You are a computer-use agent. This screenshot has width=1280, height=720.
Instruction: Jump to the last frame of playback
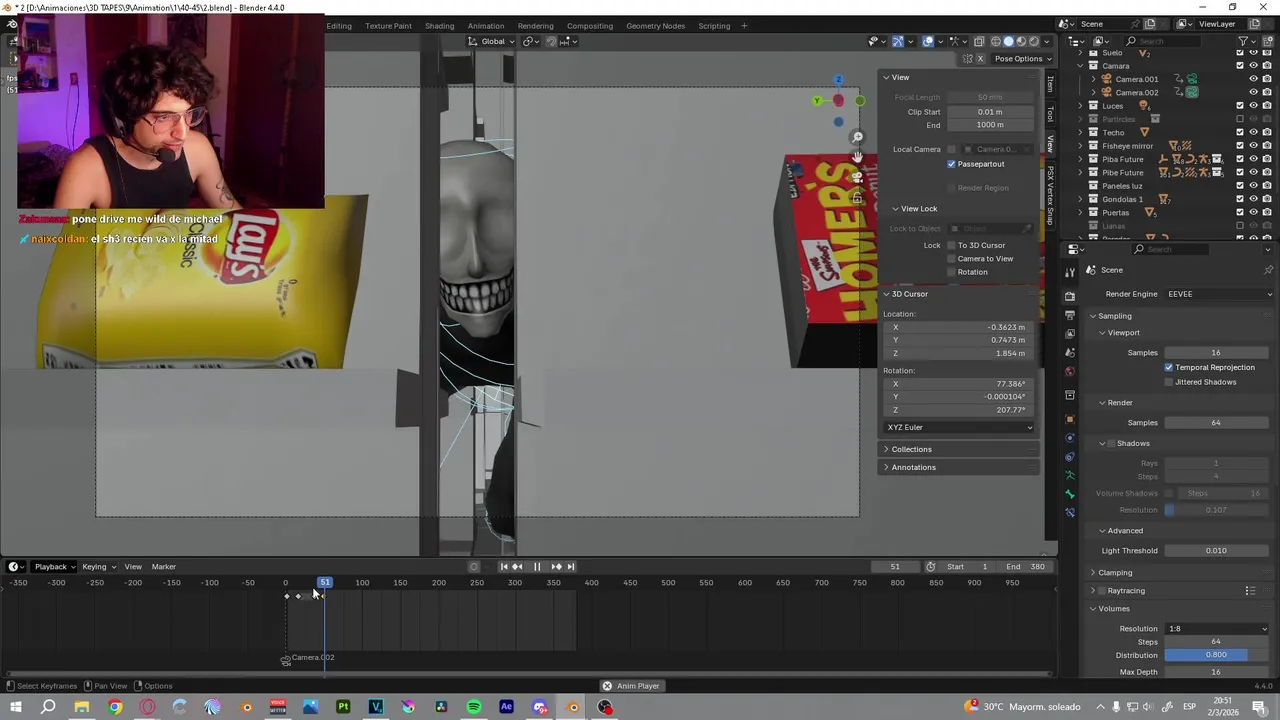[x=570, y=567]
